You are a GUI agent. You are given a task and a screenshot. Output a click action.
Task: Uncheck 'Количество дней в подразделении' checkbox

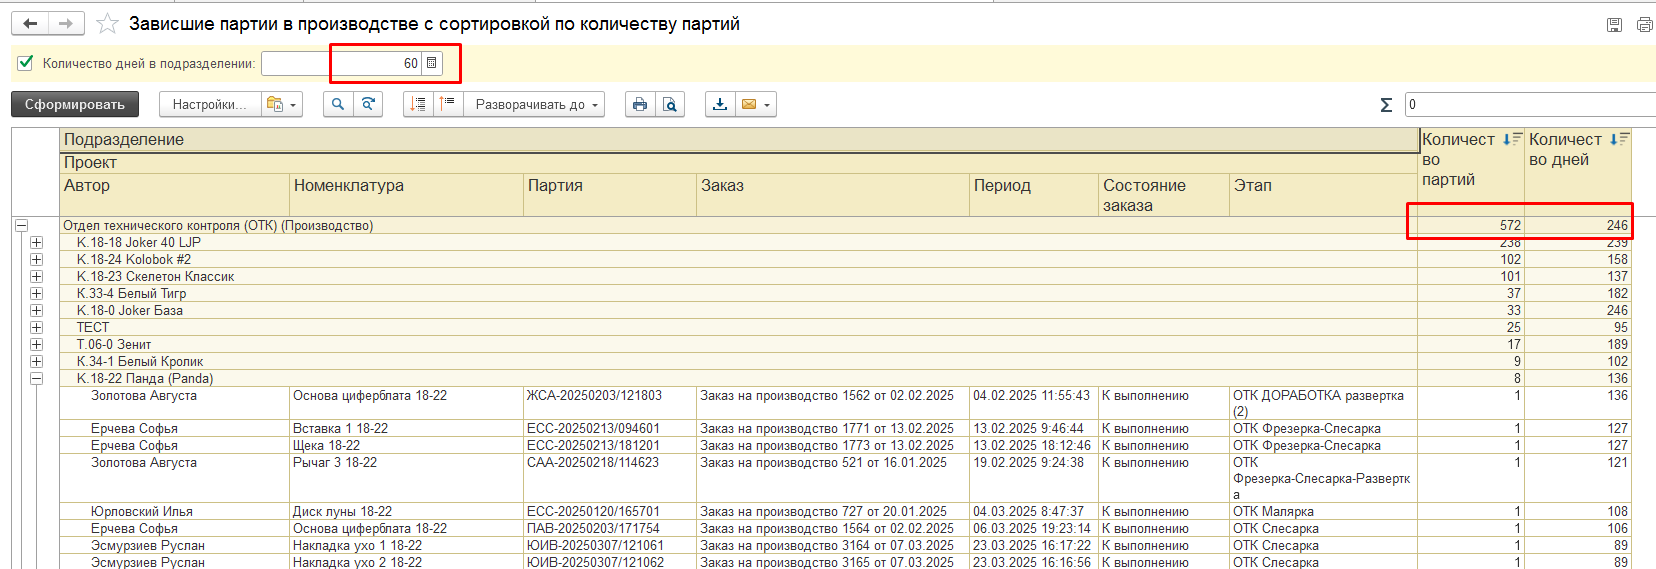coord(26,63)
